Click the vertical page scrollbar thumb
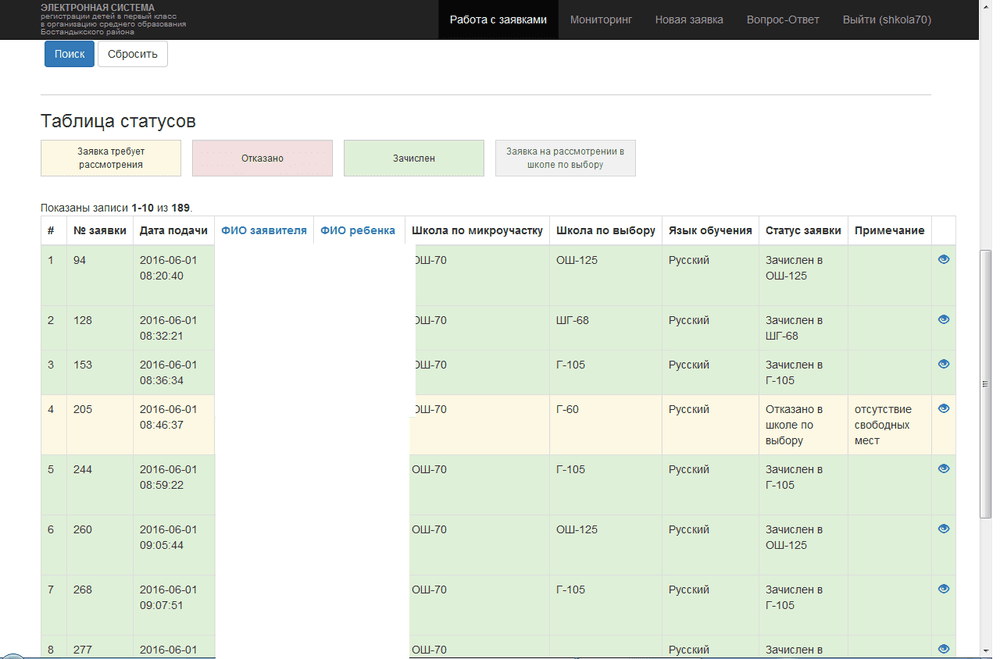 pos(985,384)
